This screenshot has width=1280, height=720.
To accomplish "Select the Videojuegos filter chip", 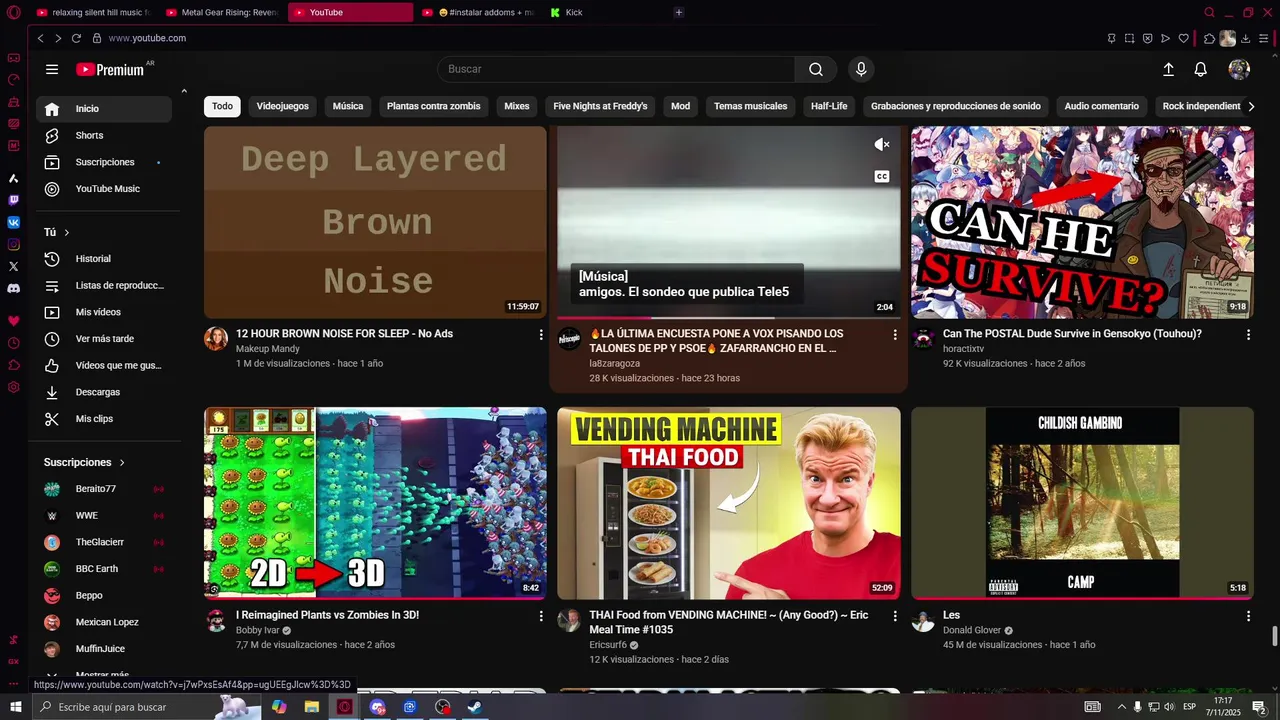I will (282, 106).
